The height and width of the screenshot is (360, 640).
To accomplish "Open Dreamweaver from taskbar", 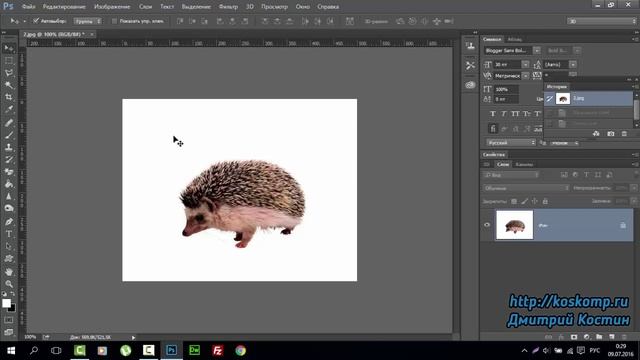I will (195, 350).
